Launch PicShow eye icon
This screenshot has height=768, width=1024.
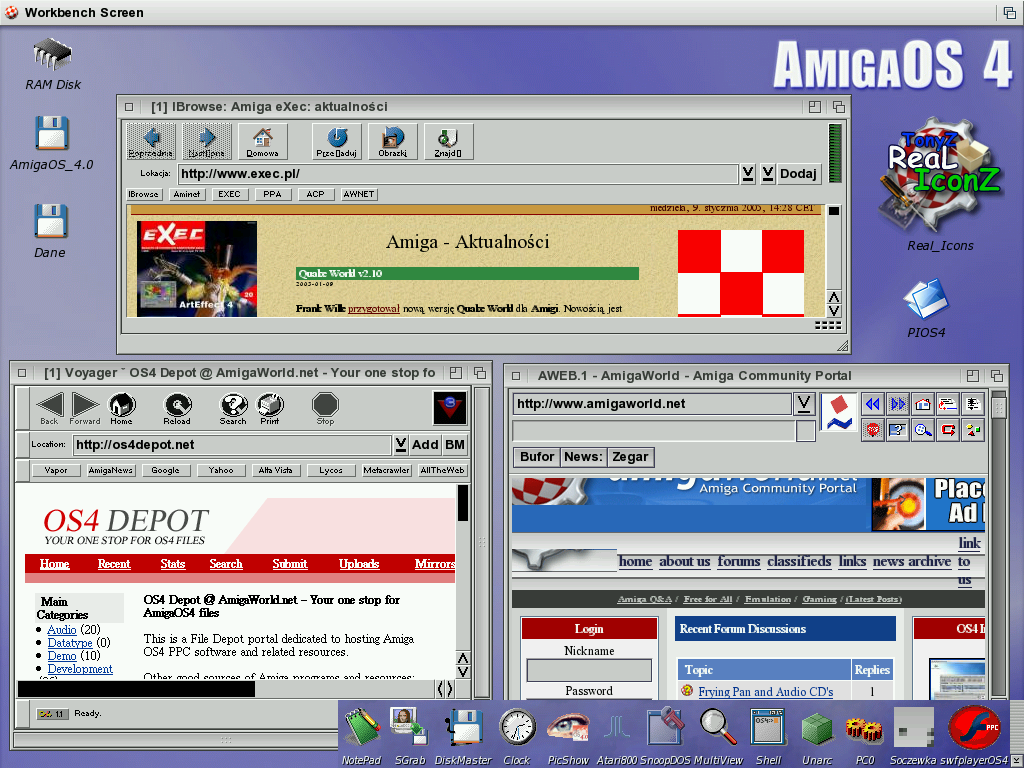coord(568,735)
